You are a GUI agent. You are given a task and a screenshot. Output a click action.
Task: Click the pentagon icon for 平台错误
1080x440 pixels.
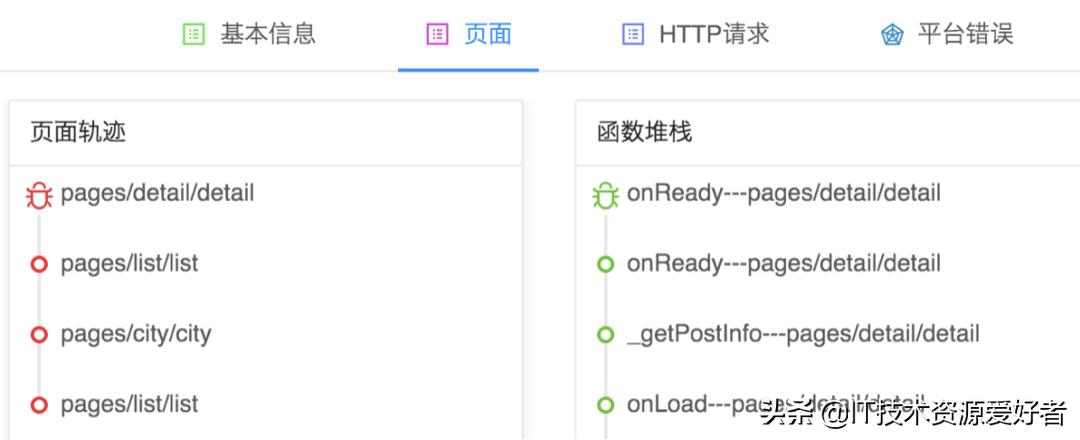892,35
